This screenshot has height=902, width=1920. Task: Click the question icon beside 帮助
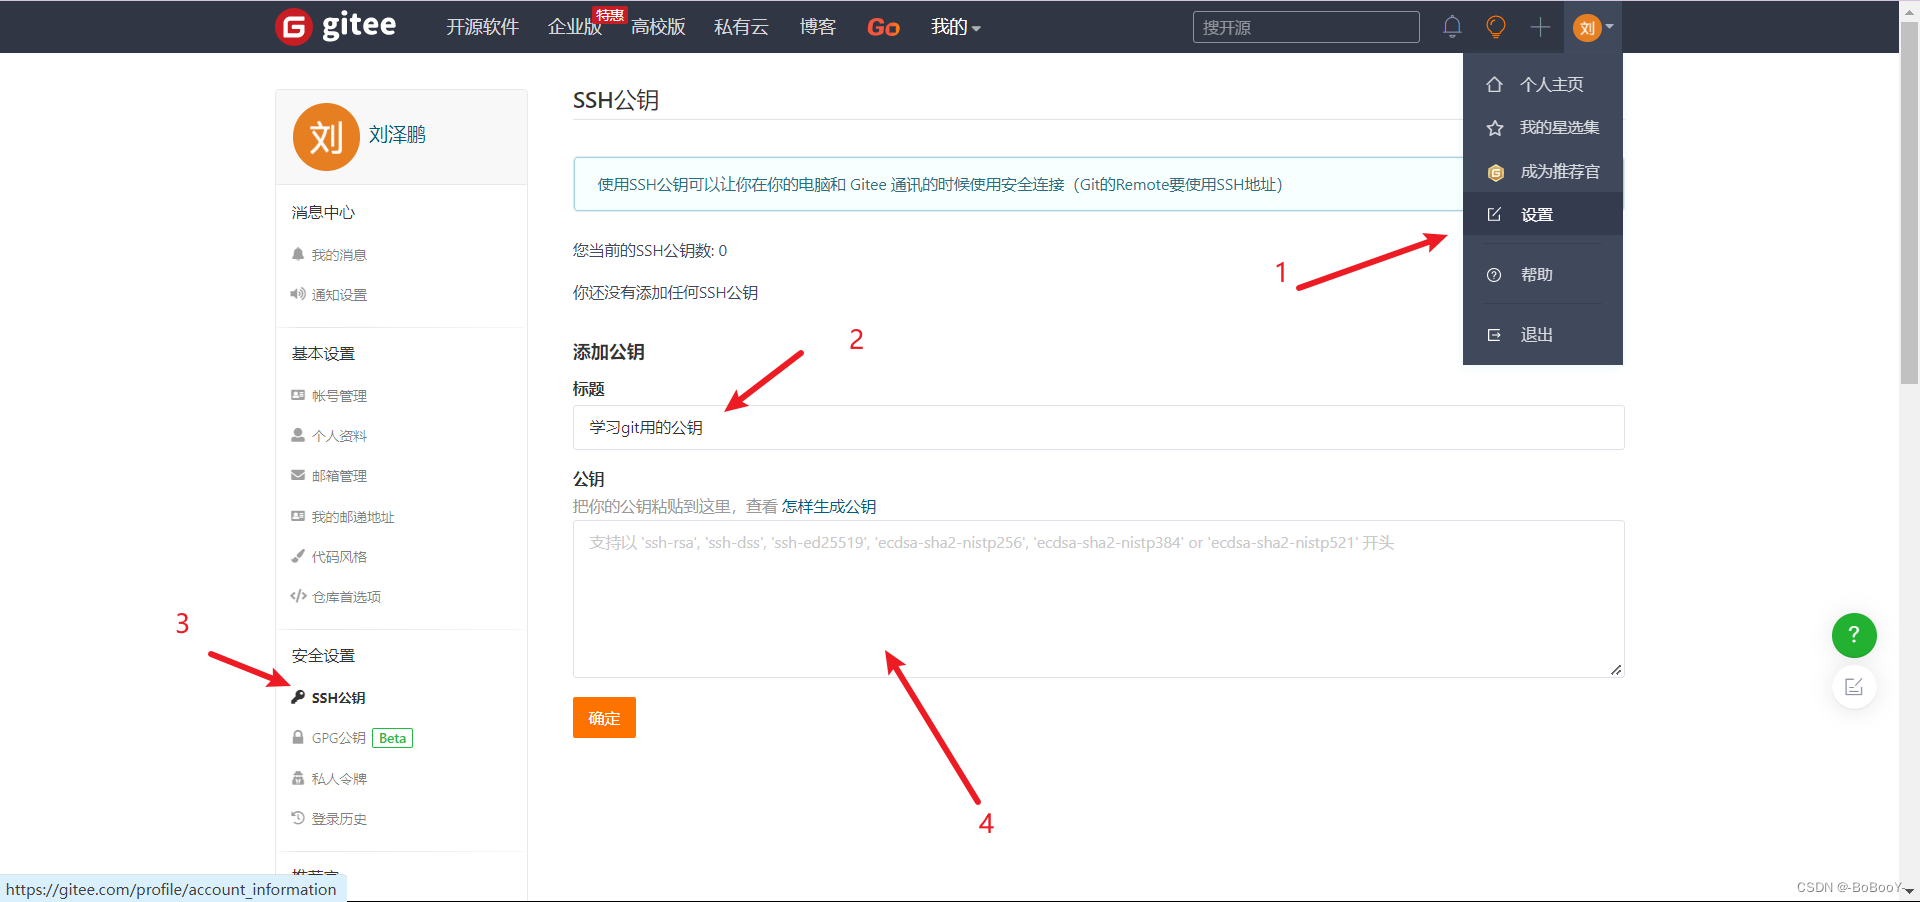[1494, 275]
